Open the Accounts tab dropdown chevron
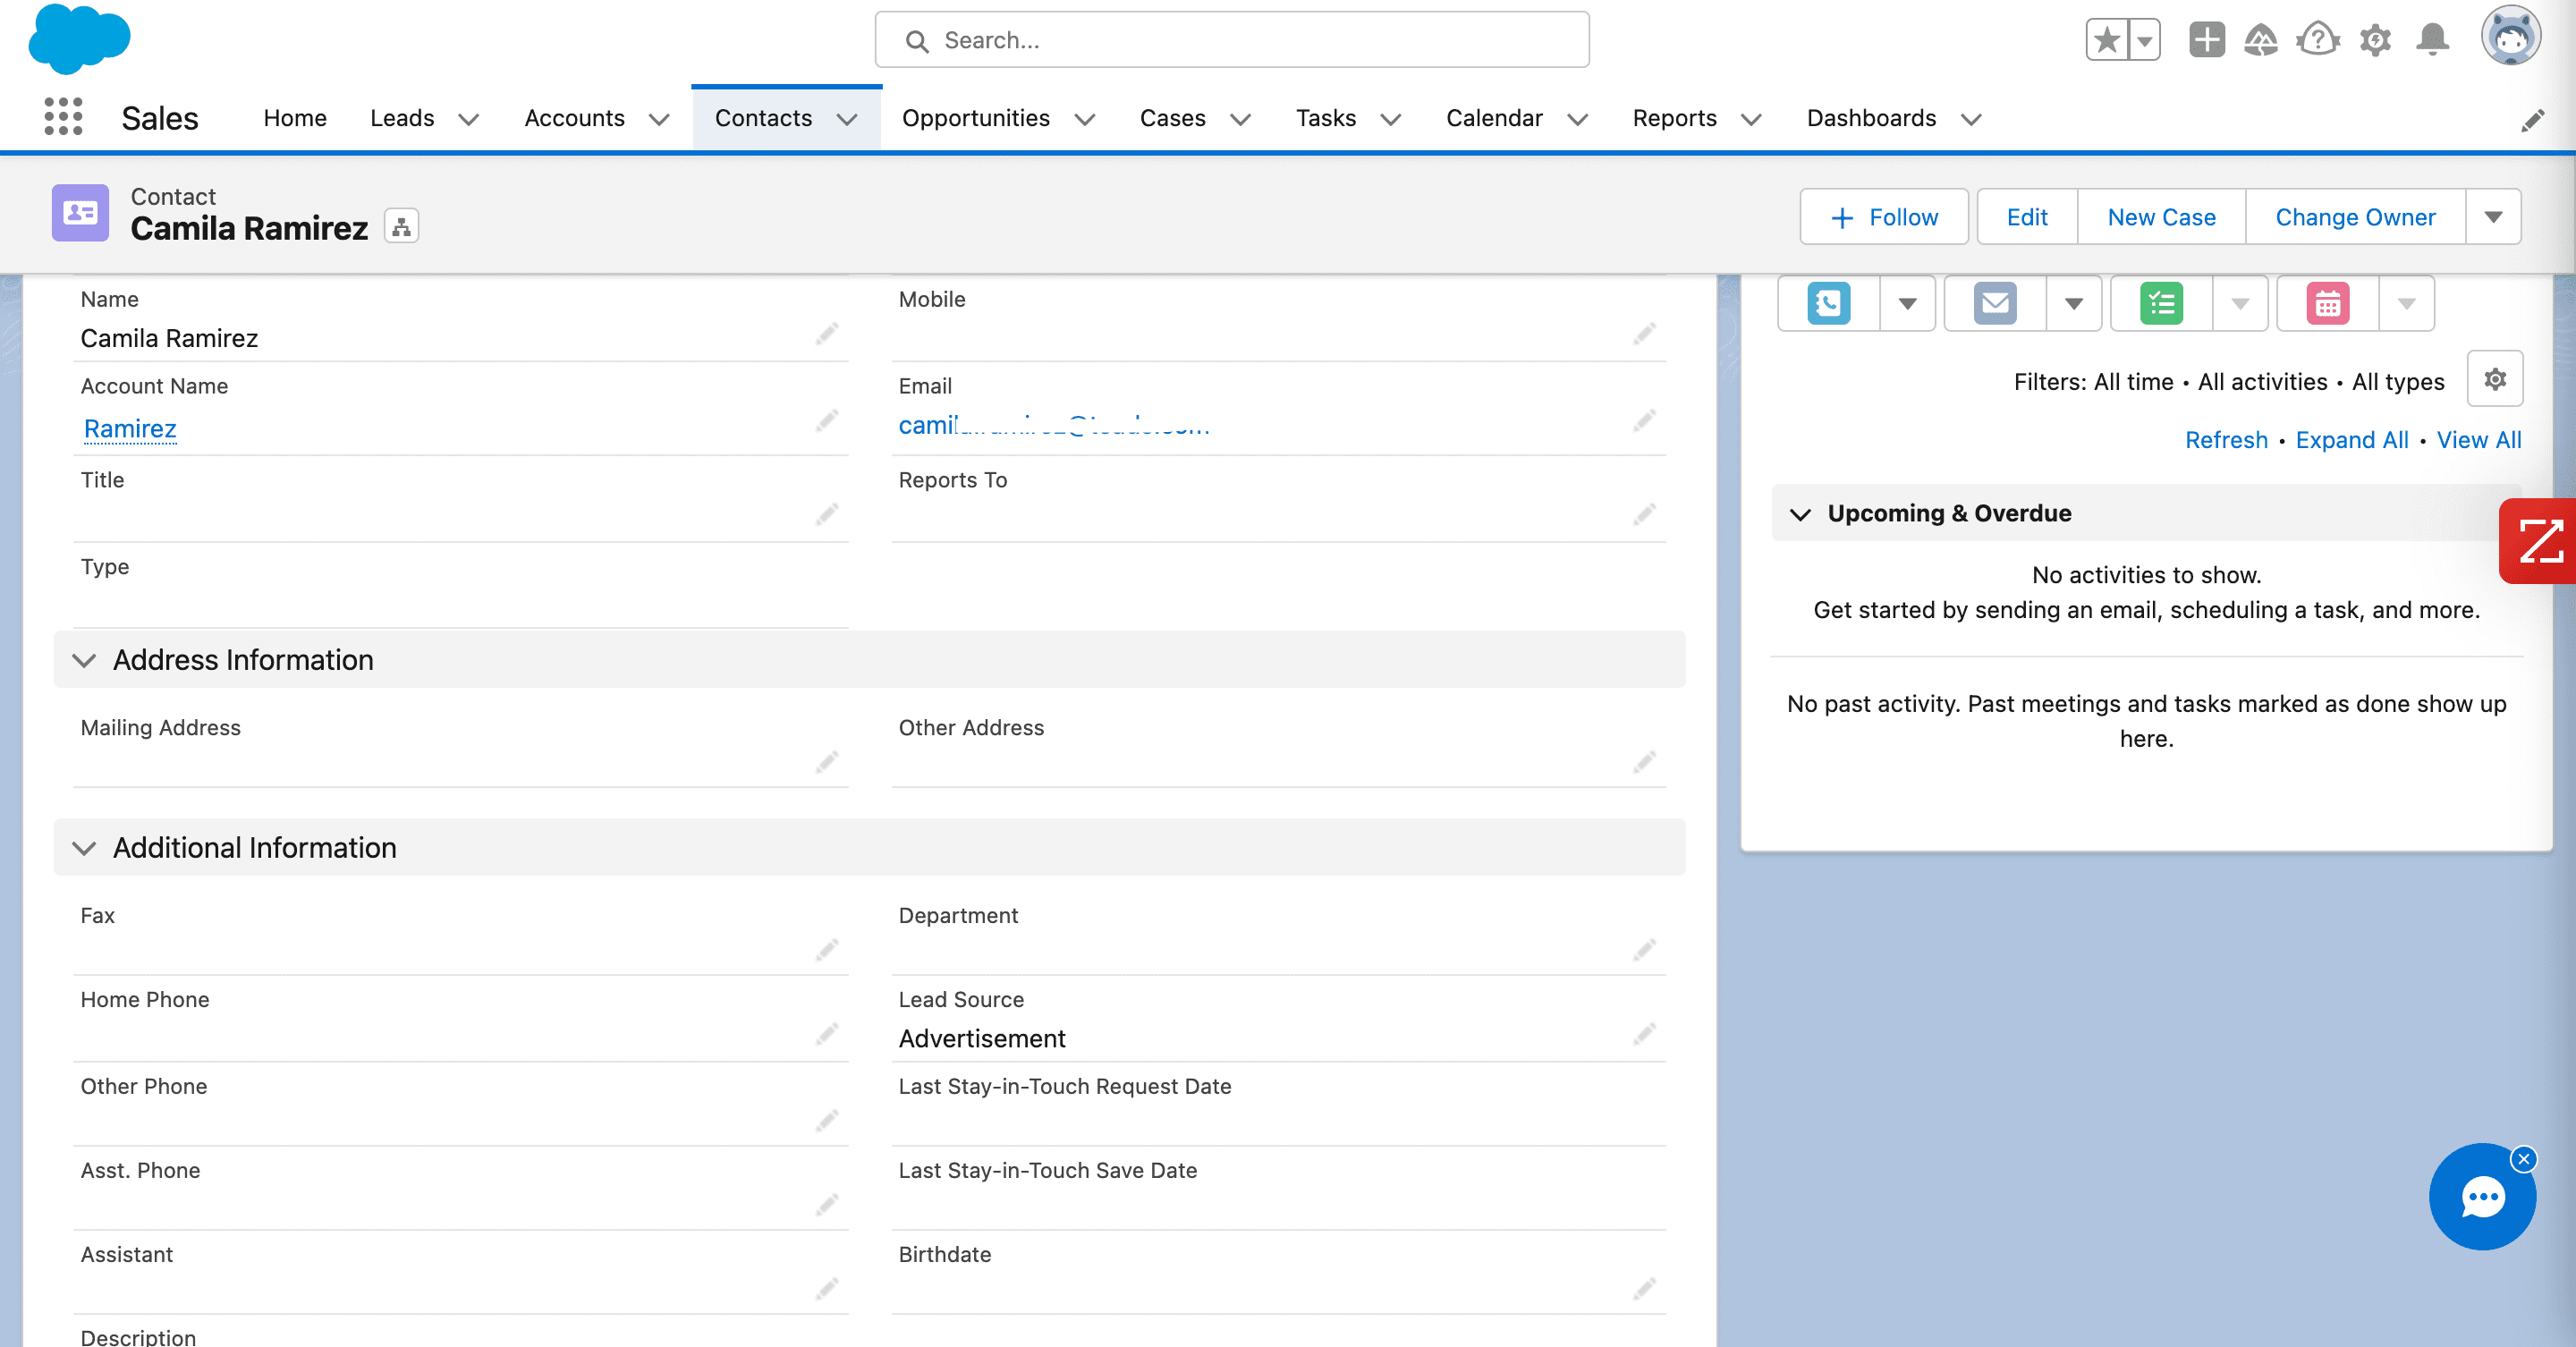 [658, 119]
